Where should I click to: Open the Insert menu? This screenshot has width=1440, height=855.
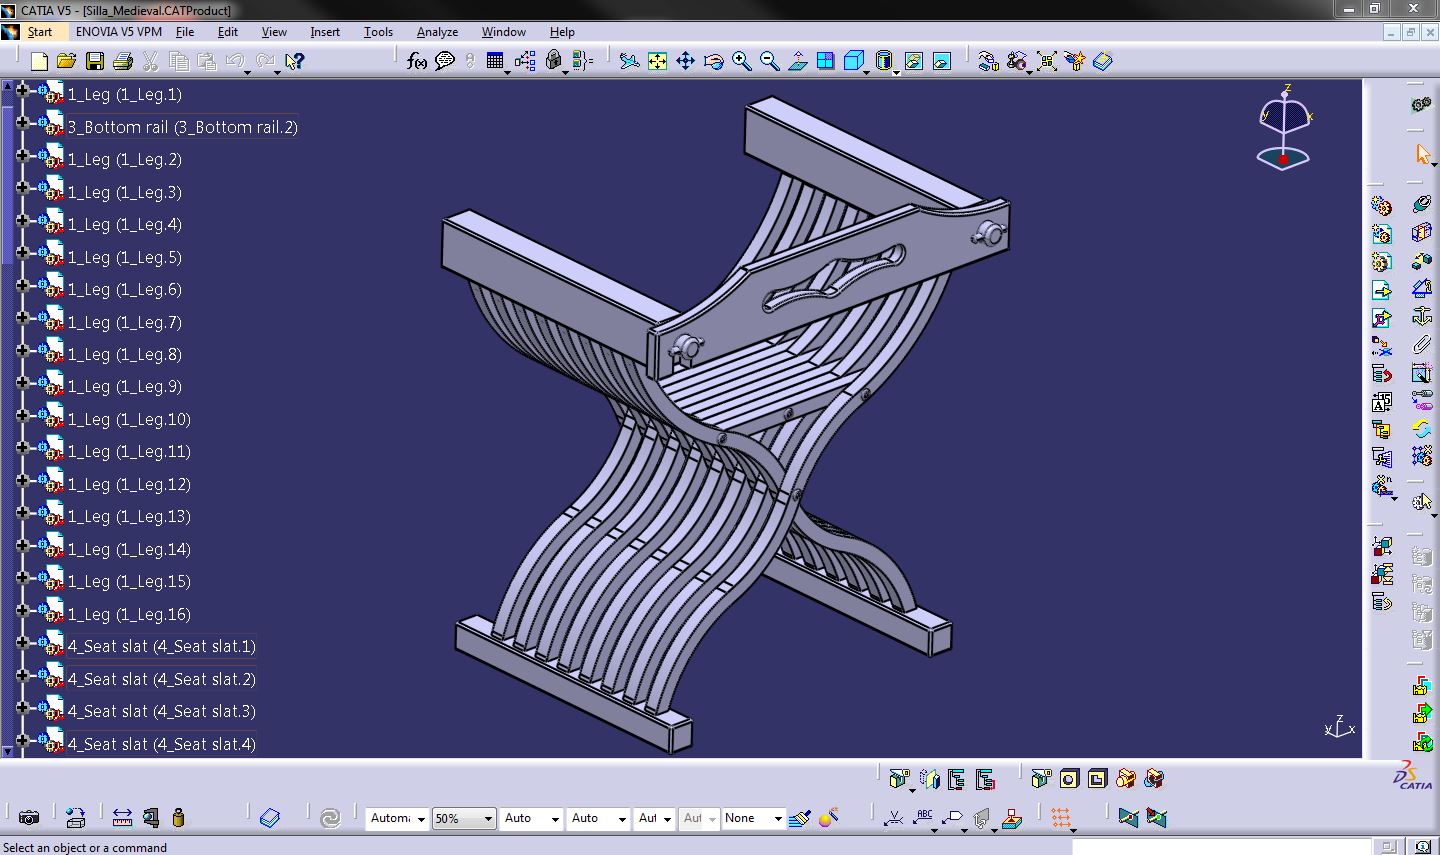[325, 32]
